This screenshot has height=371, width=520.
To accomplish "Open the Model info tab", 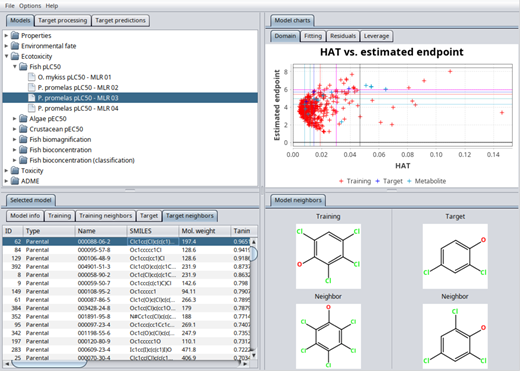I will tap(25, 216).
